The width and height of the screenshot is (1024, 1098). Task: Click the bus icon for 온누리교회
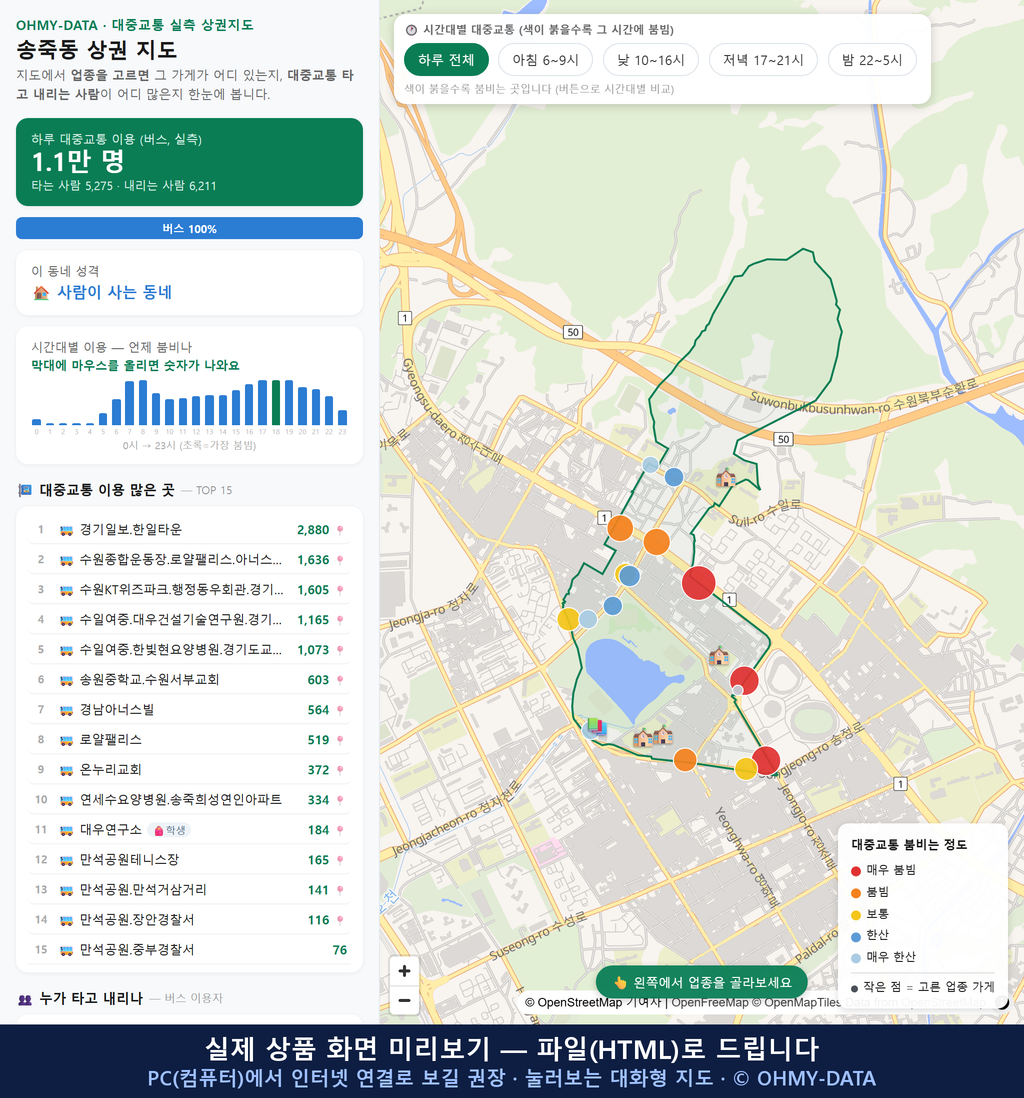(67, 770)
